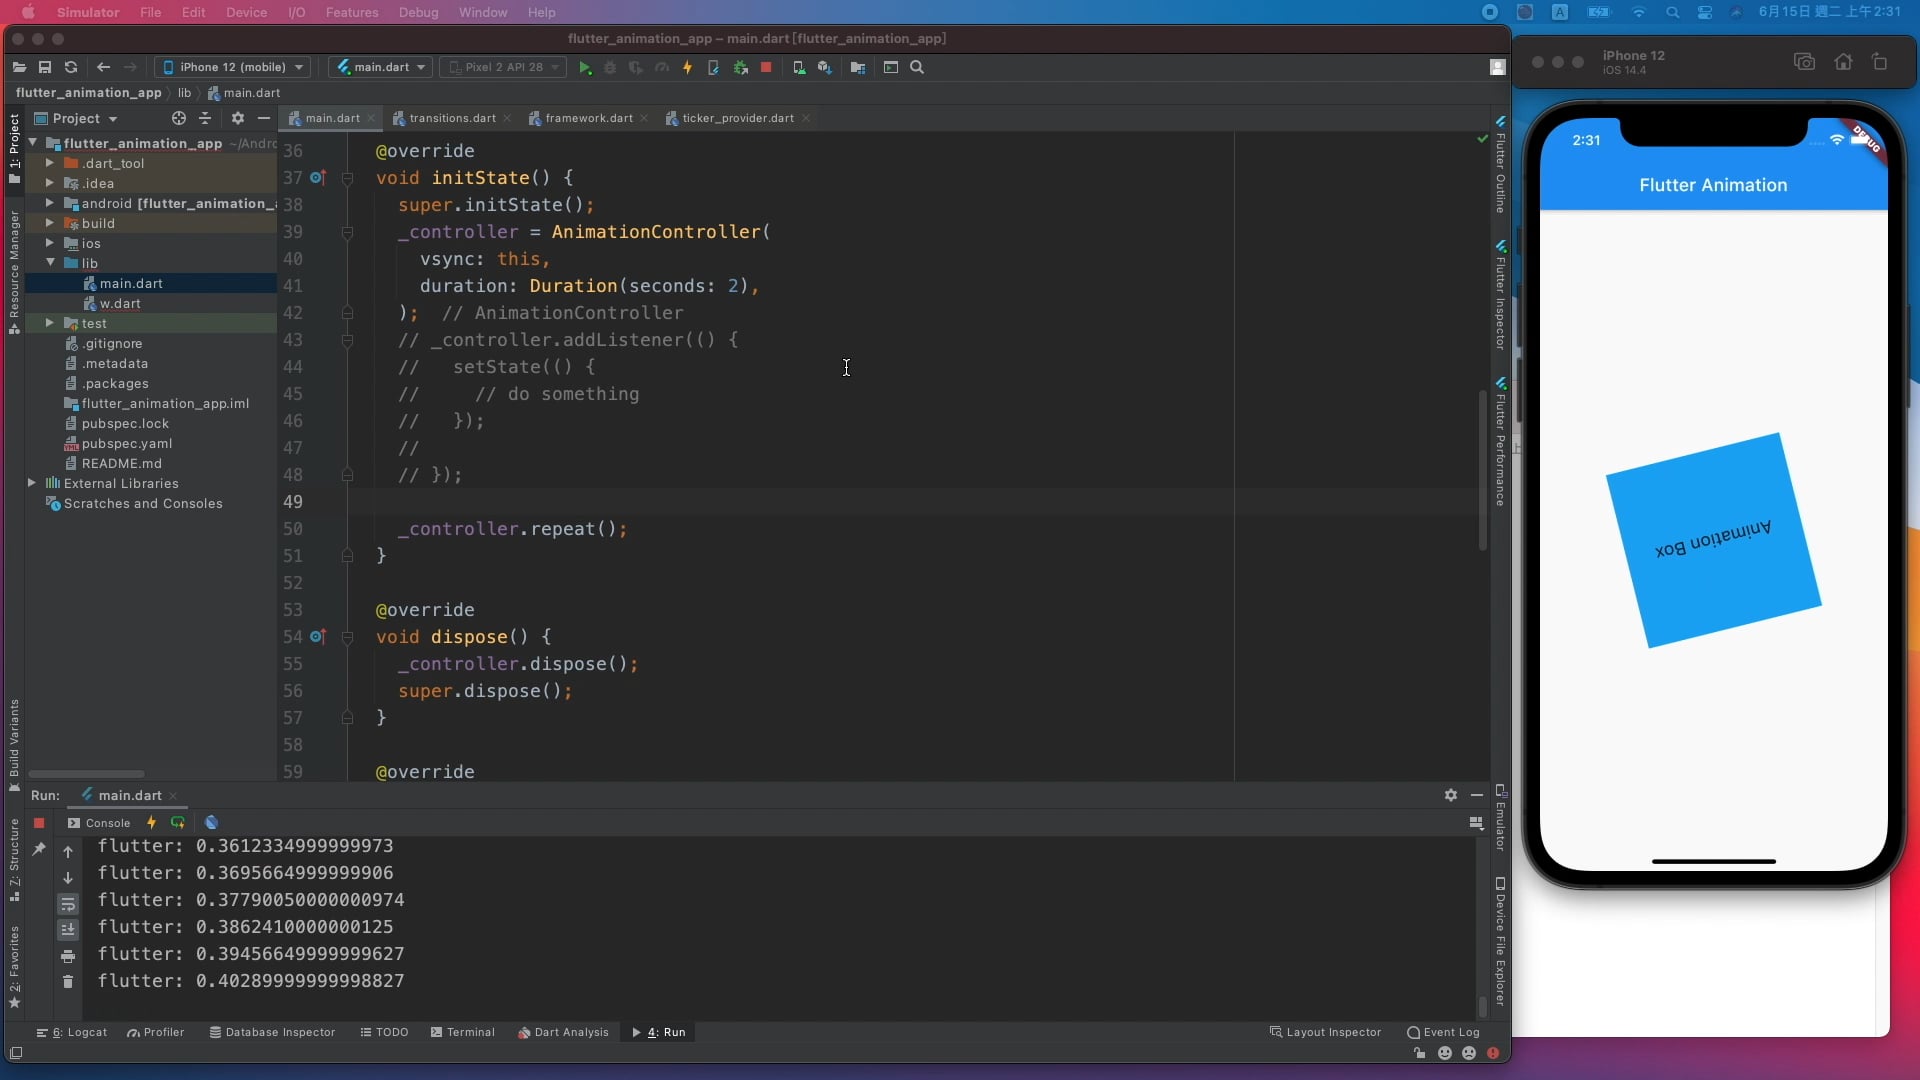This screenshot has width=1920, height=1080.
Task: Open the Features menu in Simulator menu bar
Action: click(351, 13)
